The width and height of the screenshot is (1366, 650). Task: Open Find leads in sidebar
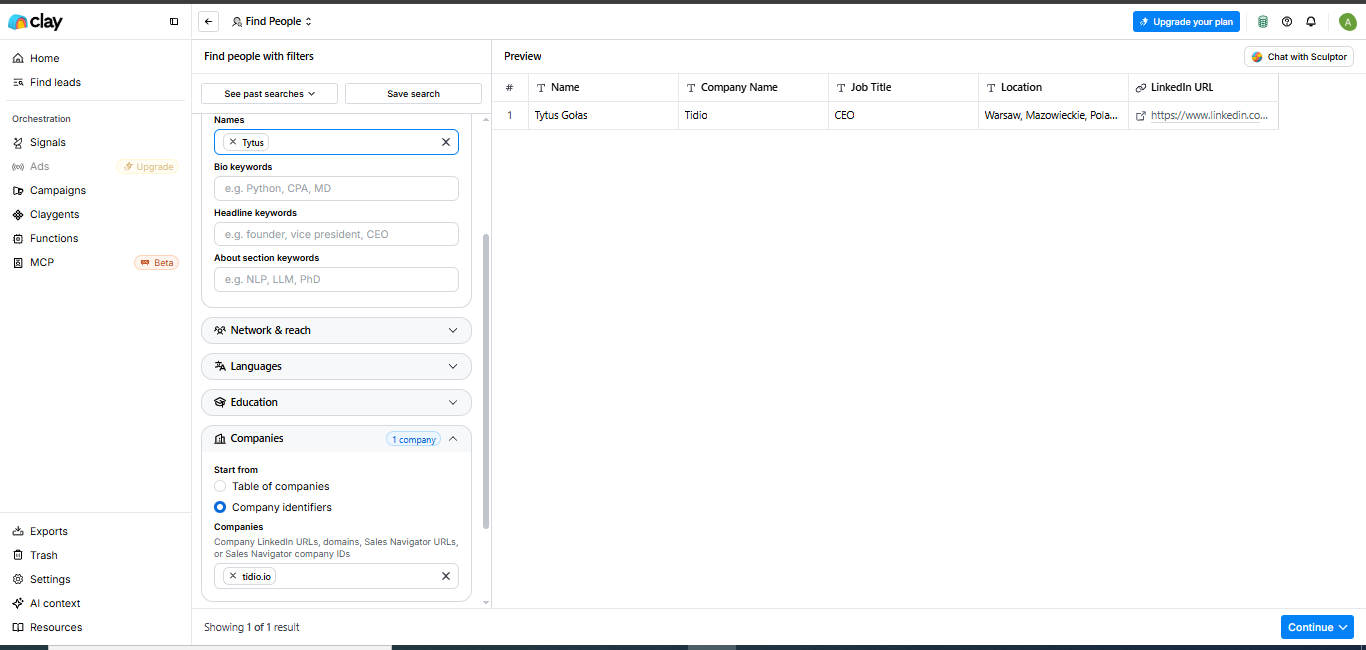click(x=55, y=82)
